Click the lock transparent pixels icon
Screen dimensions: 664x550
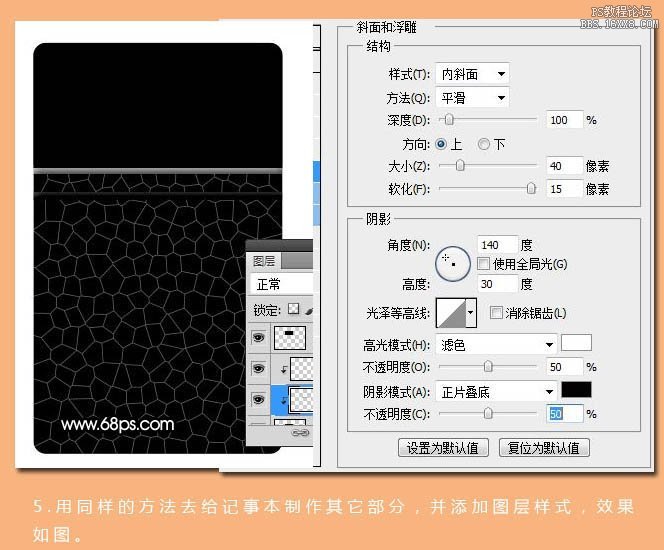(293, 309)
